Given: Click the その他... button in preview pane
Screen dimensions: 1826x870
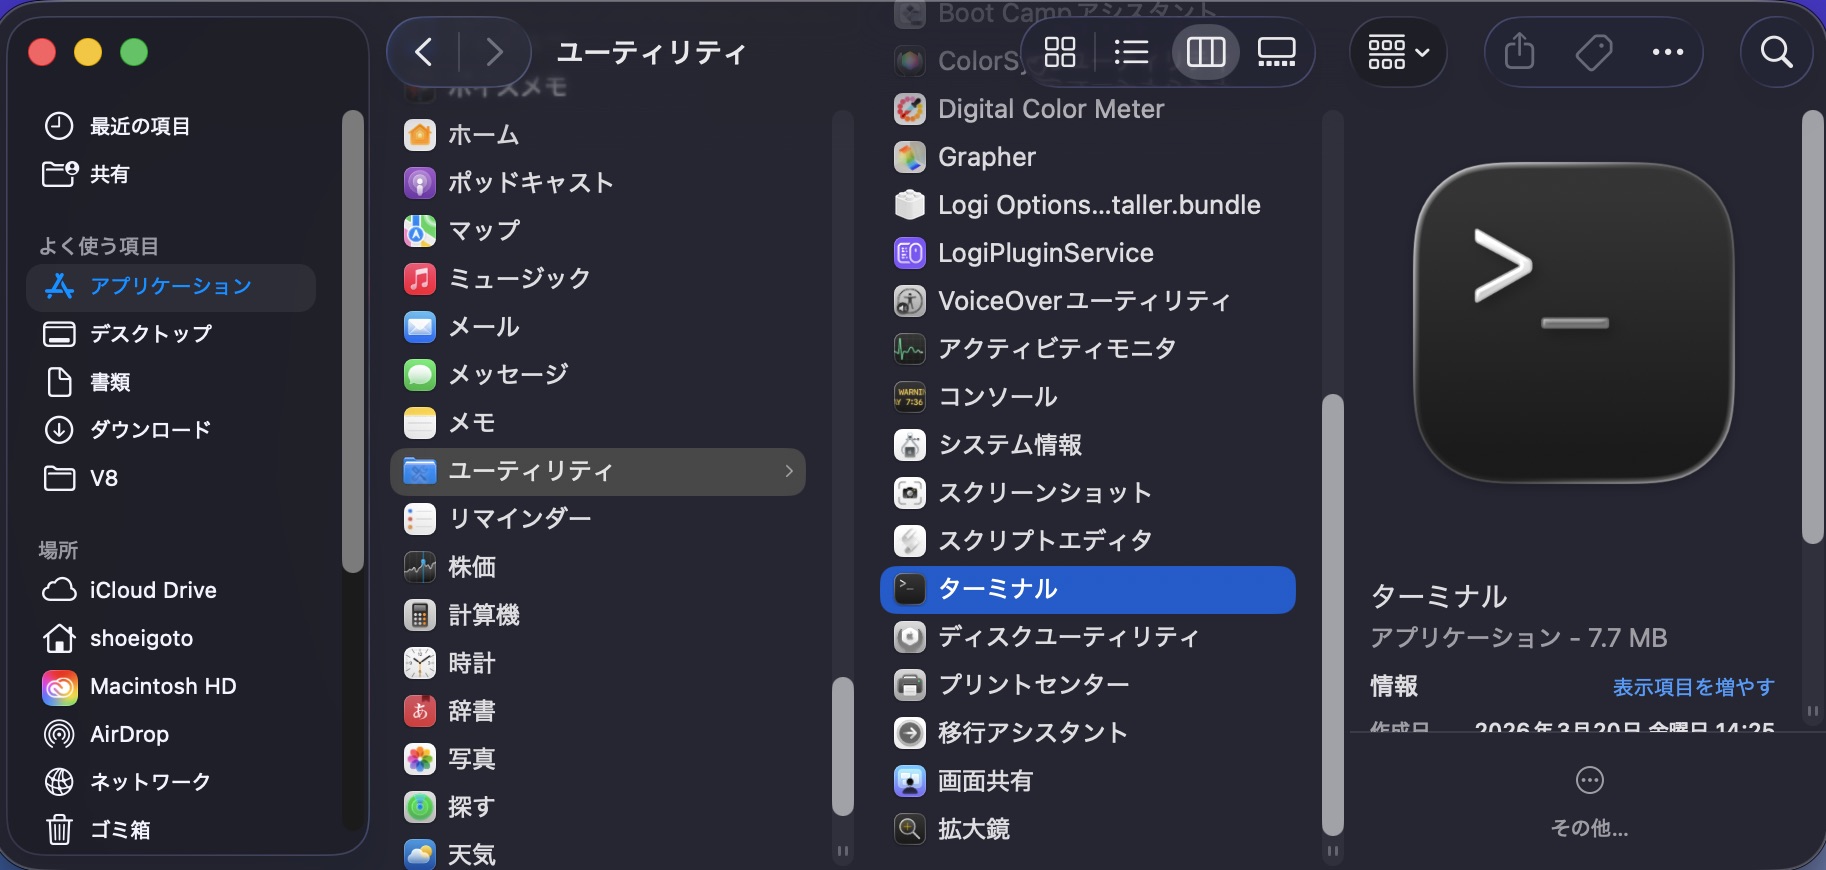Looking at the screenshot, I should point(1589,802).
